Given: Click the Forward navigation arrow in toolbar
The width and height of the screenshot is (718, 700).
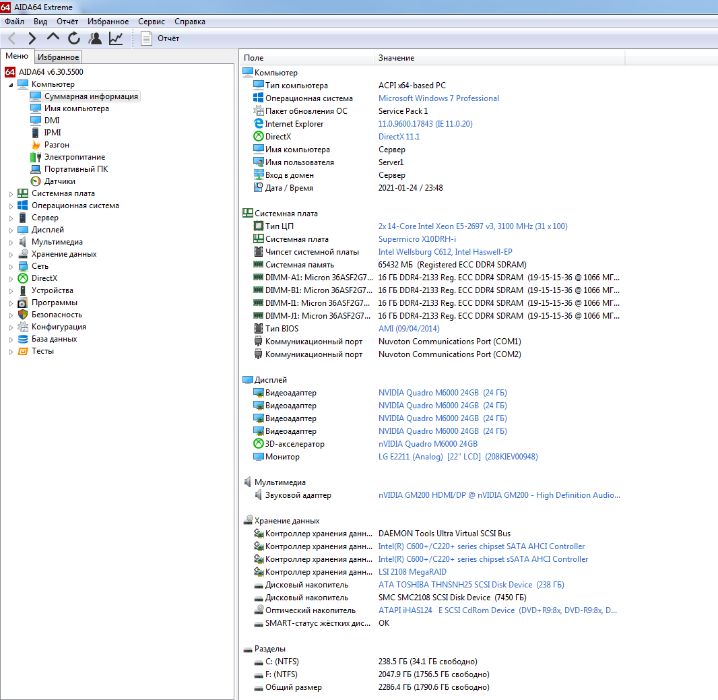Looking at the screenshot, I should tap(32, 38).
